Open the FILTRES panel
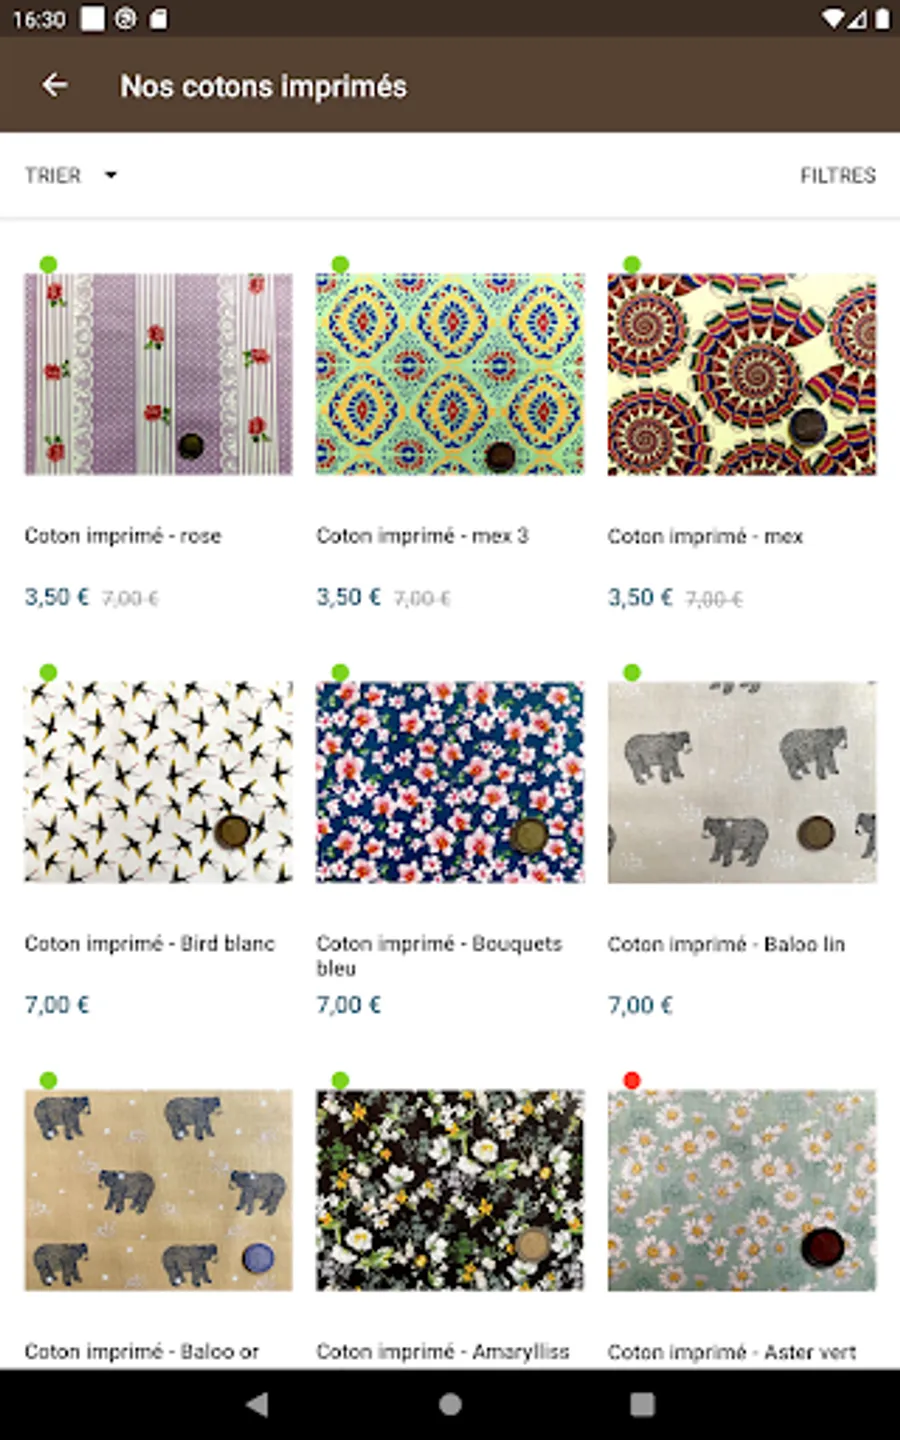Viewport: 900px width, 1440px height. pyautogui.click(x=838, y=175)
